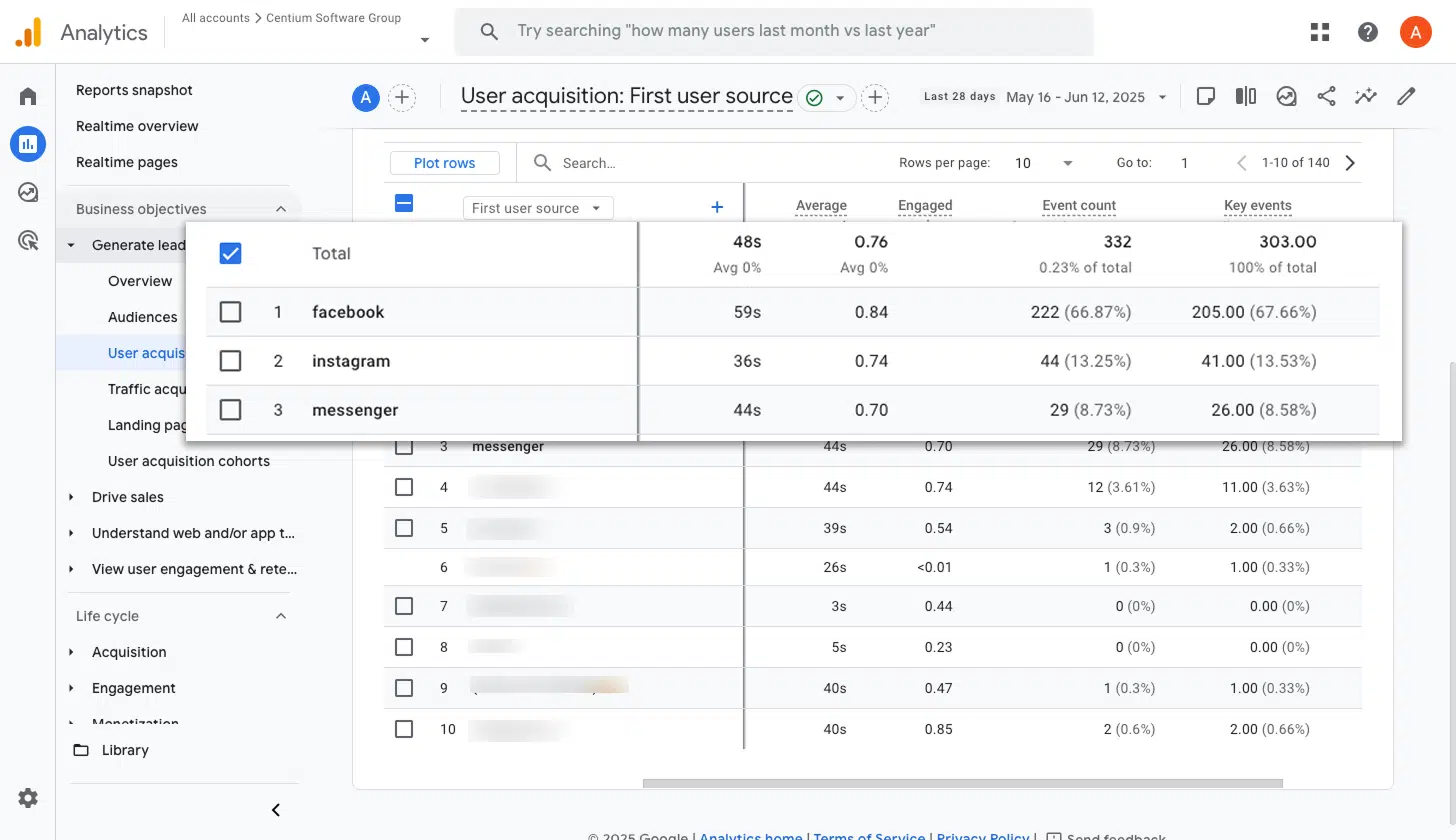Collapse the Business objectives section
Image resolution: width=1456 pixels, height=840 pixels.
click(281, 209)
